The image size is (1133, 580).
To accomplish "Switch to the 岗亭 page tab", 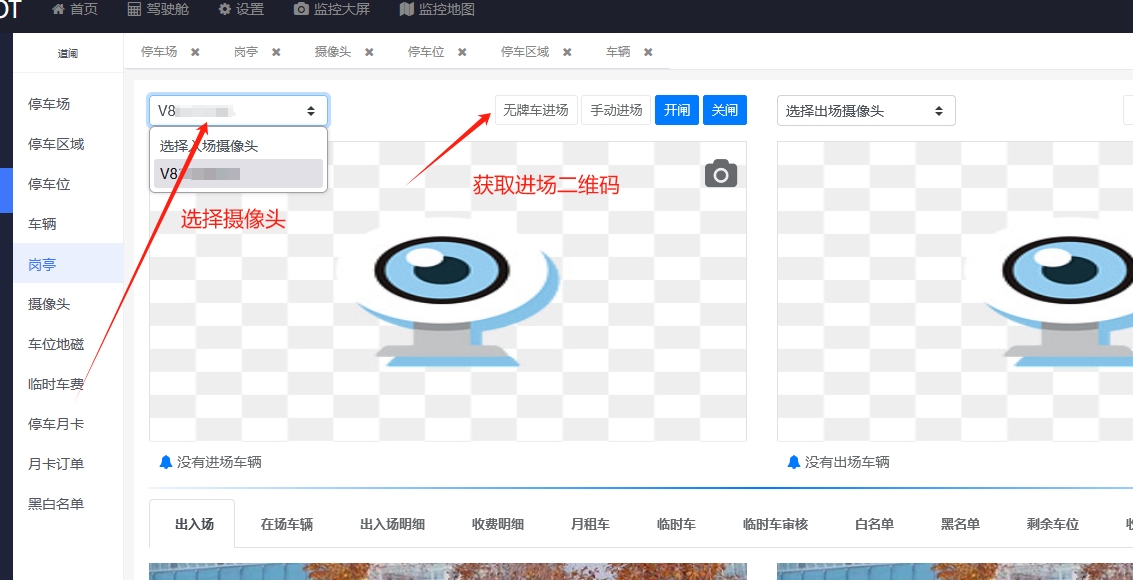I will (x=246, y=52).
